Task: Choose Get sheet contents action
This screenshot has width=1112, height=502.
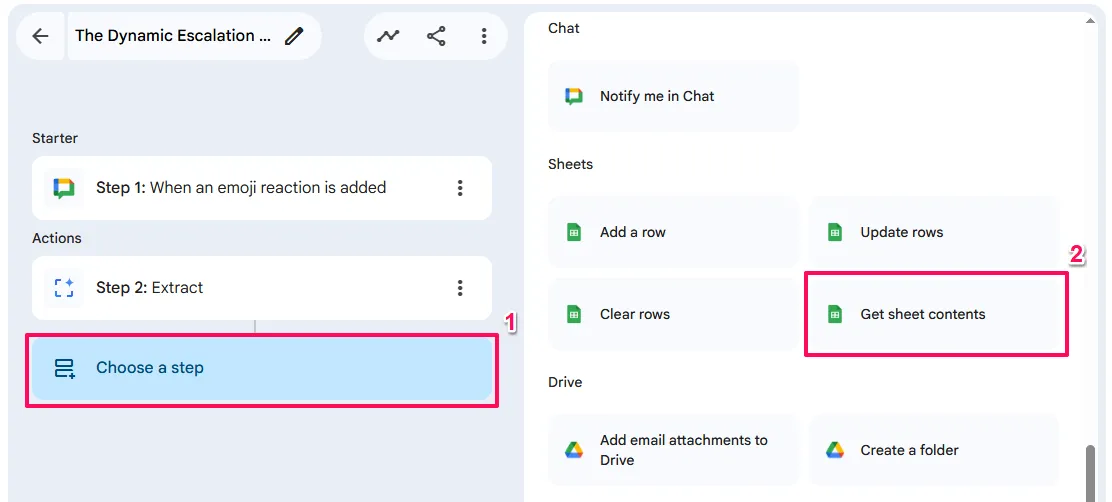Action: (x=935, y=314)
